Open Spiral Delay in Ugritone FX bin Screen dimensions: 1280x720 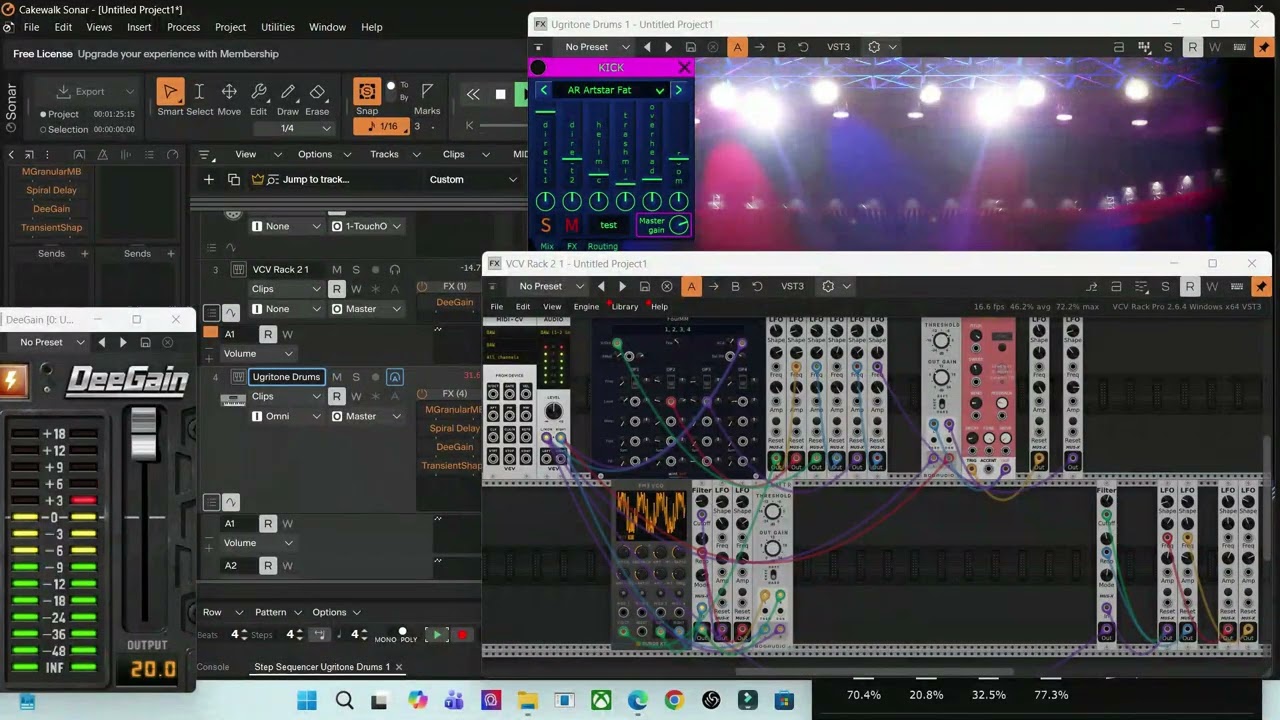click(455, 428)
